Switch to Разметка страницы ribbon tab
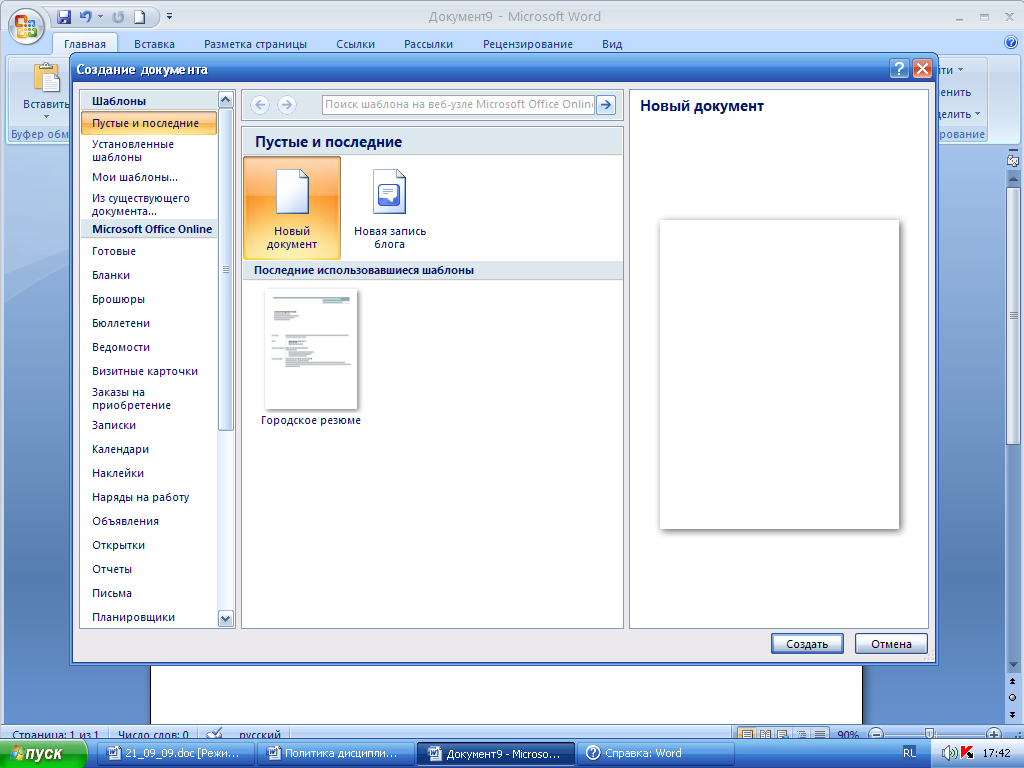 (x=255, y=44)
